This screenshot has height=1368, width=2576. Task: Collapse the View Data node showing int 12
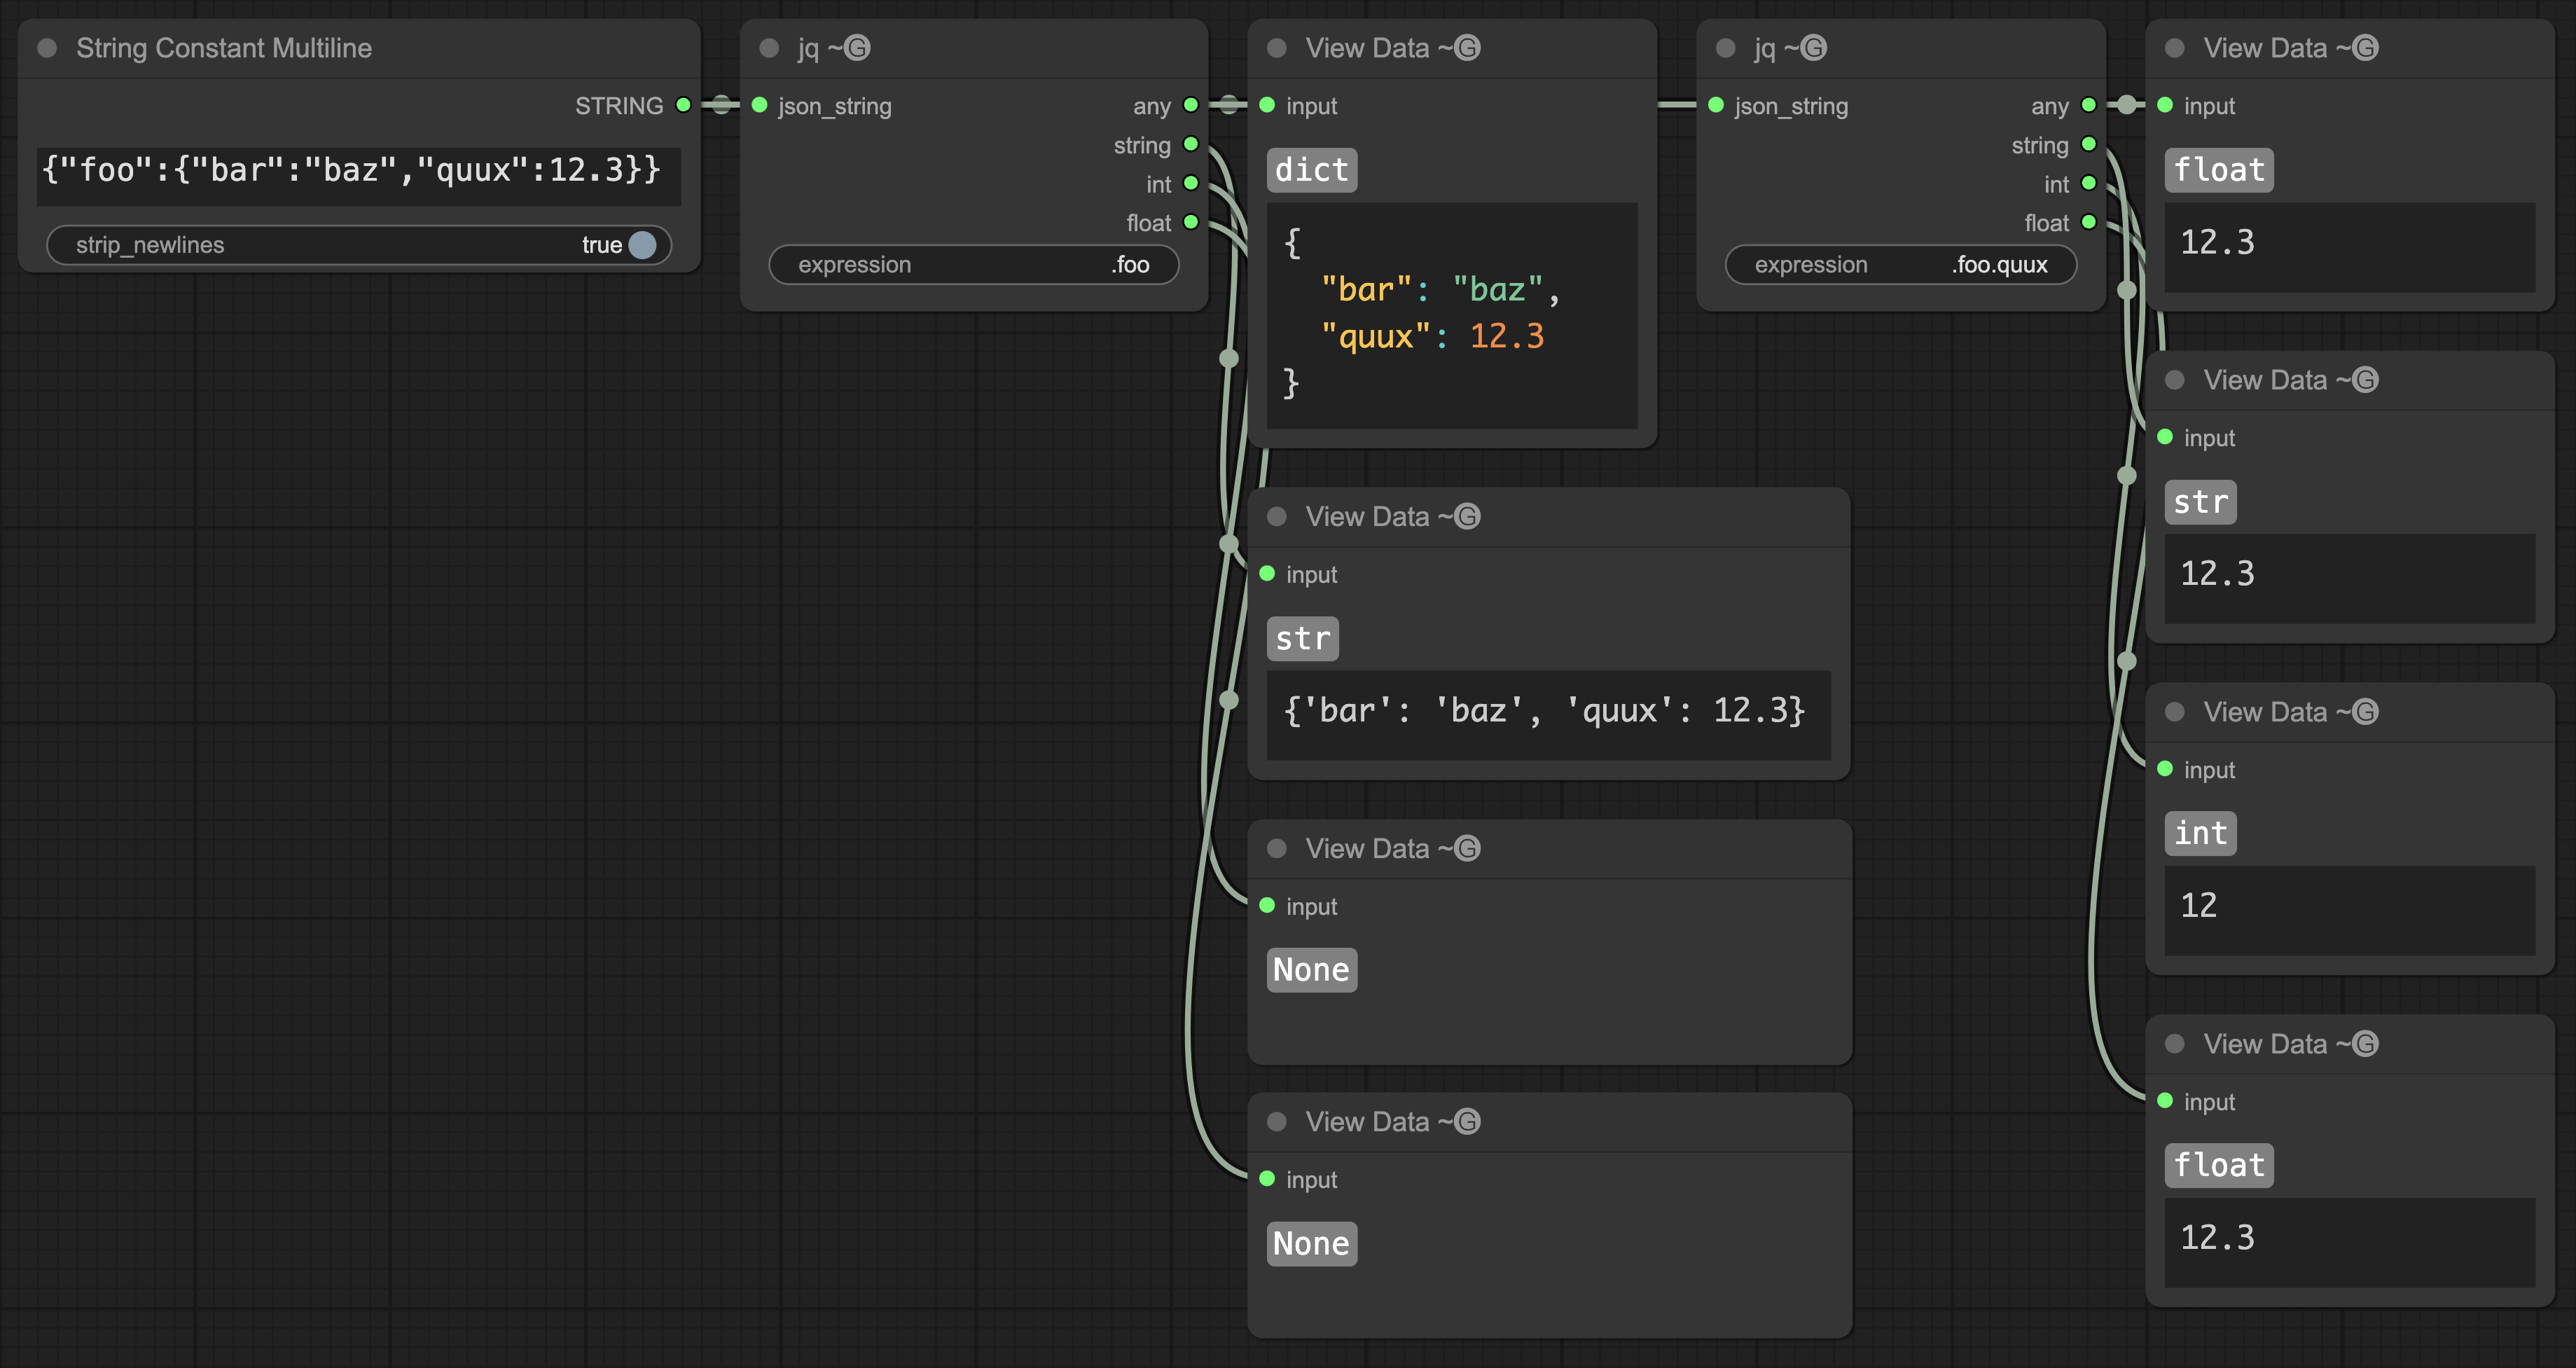(2175, 712)
